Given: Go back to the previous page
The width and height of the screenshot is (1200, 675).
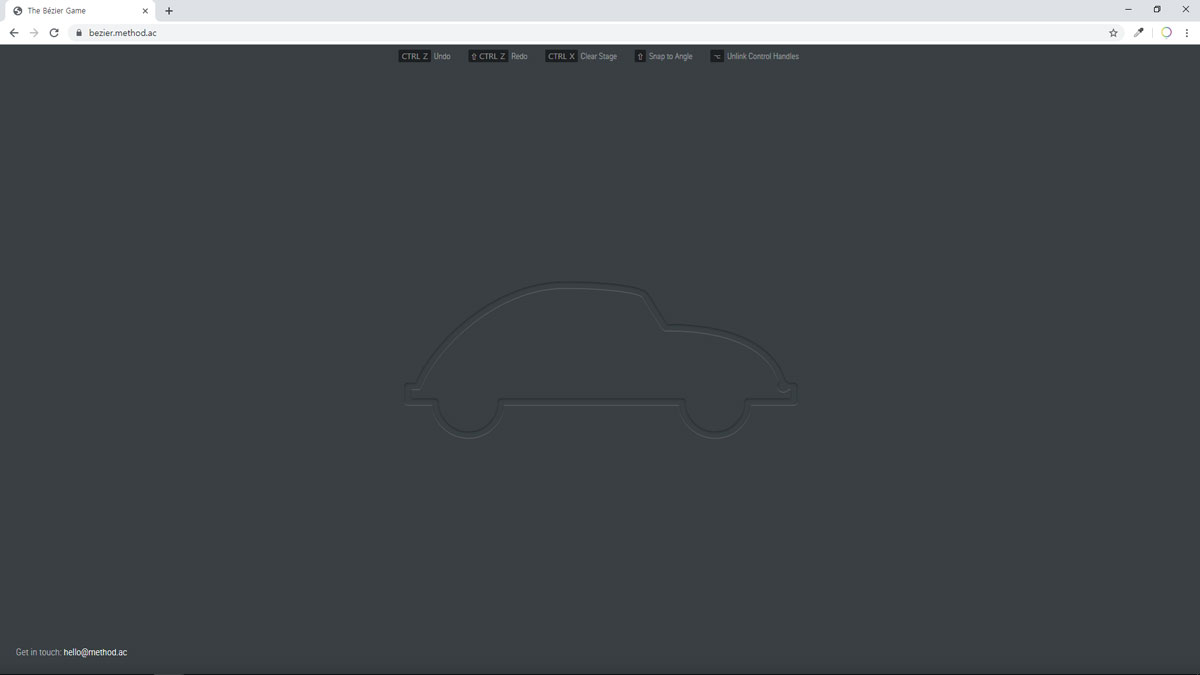Looking at the screenshot, I should (x=14, y=33).
